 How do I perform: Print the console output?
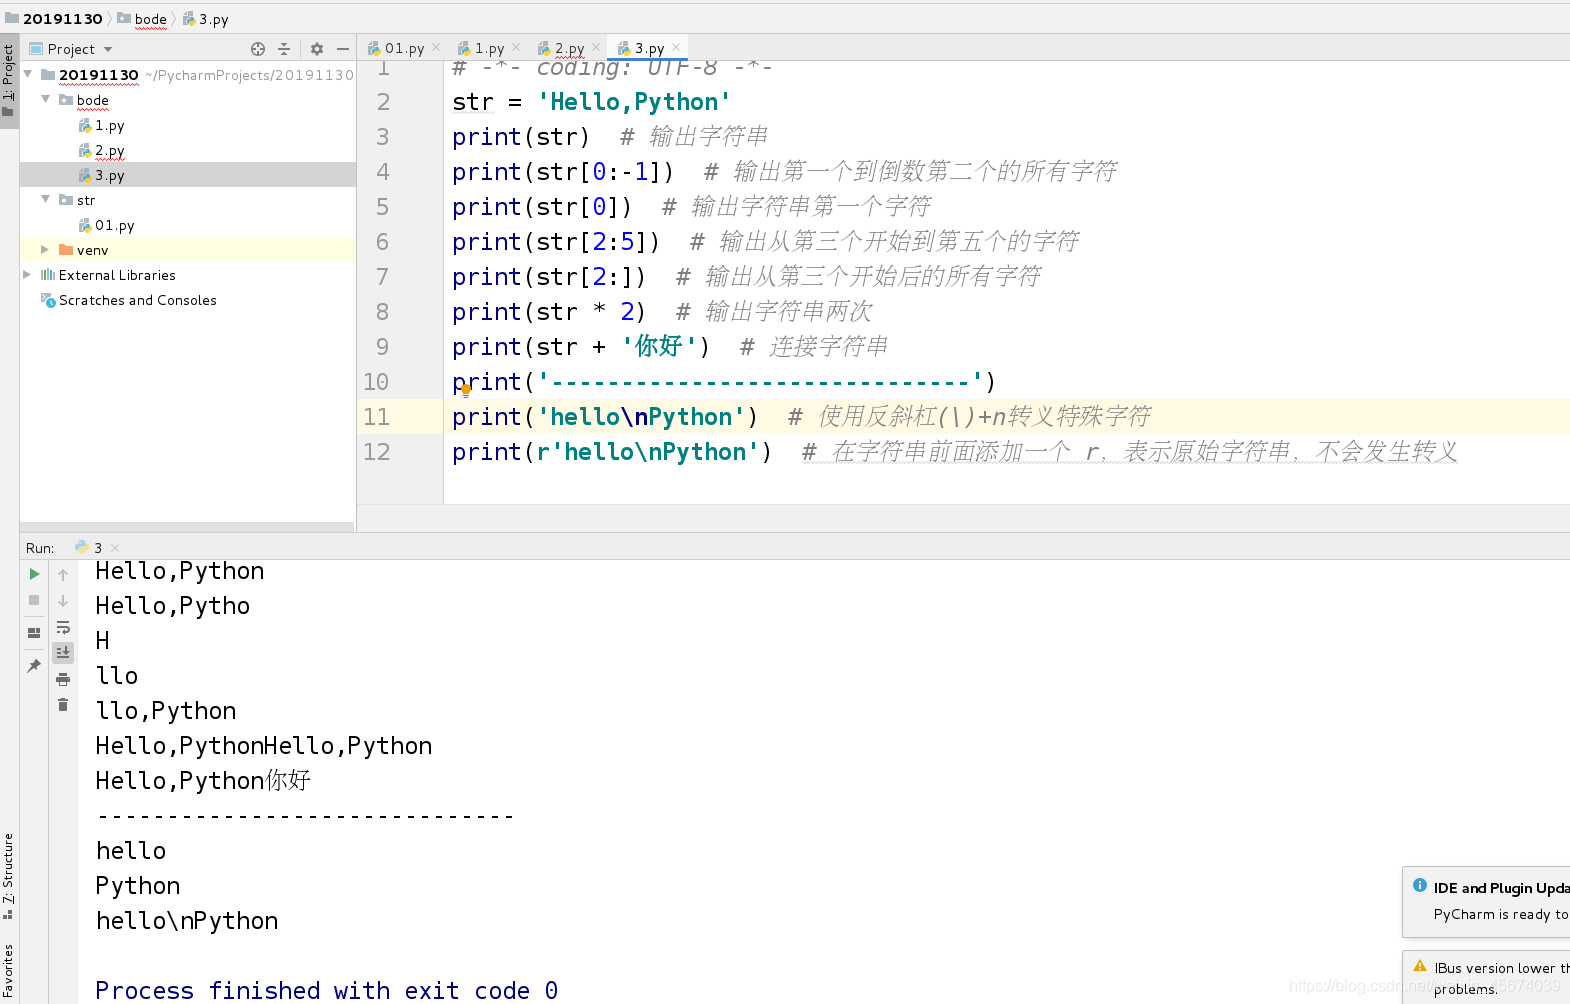click(x=63, y=679)
